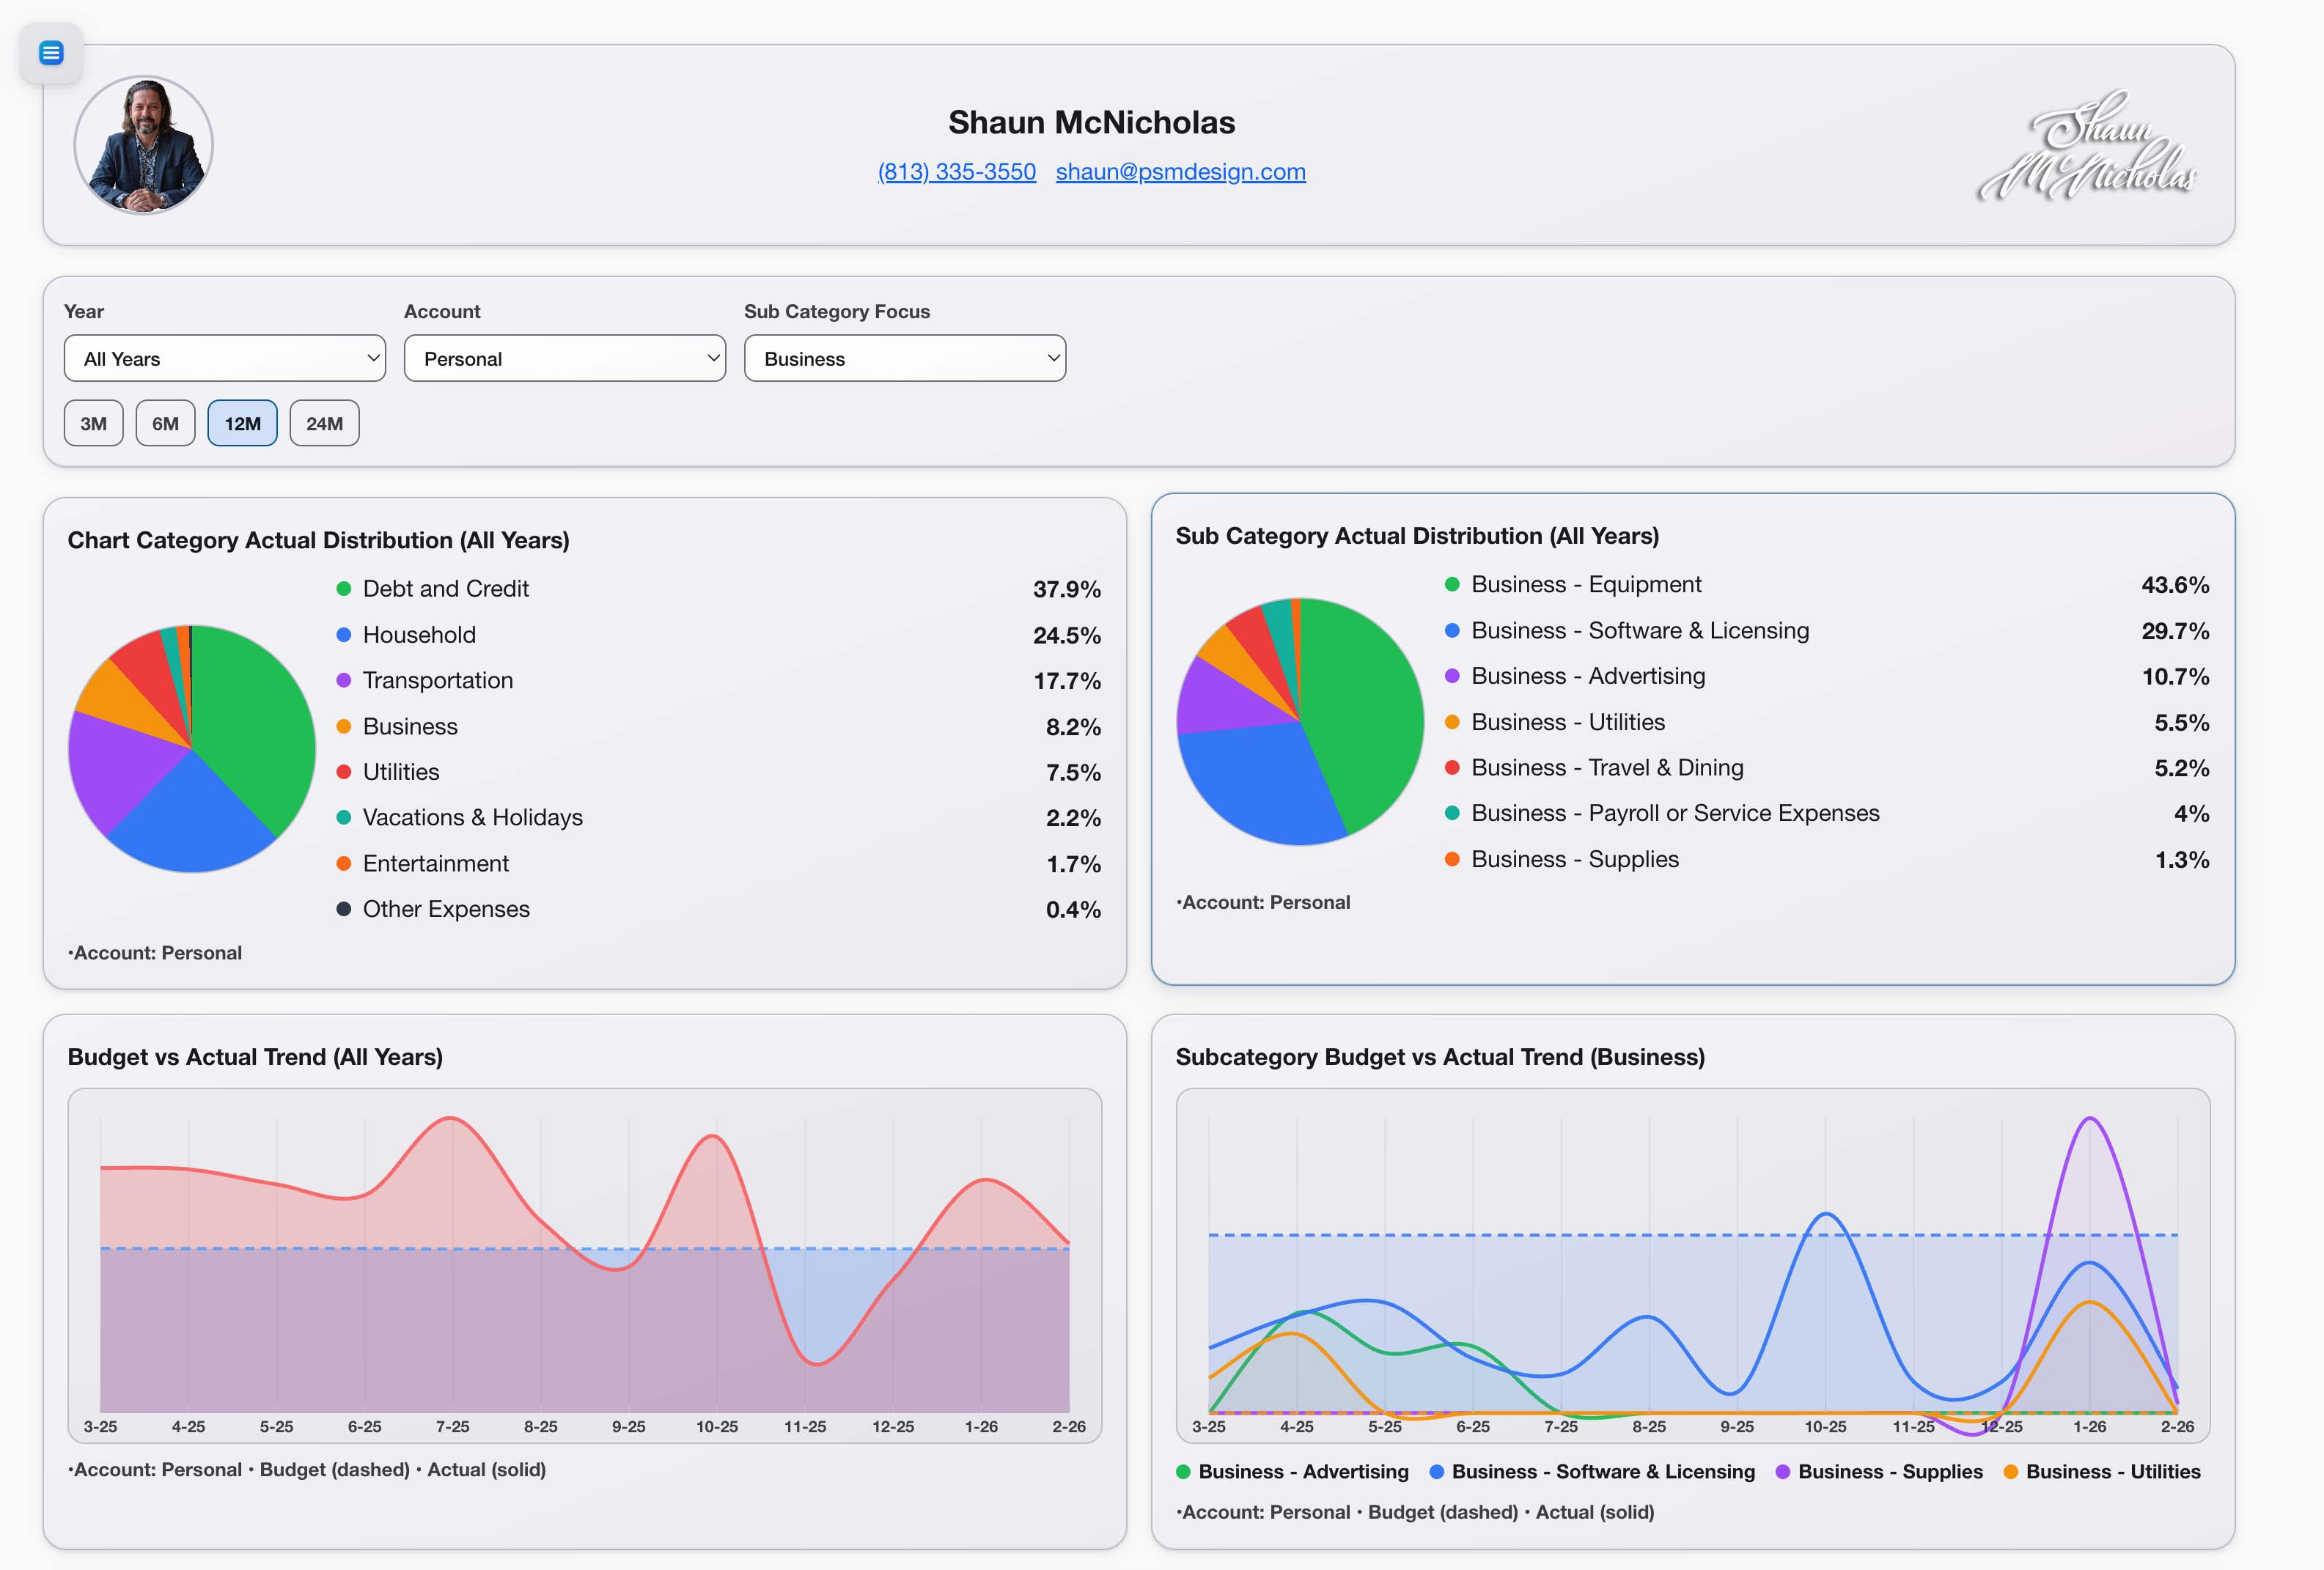
Task: Click the blue Household legend dot
Action: [x=344, y=635]
